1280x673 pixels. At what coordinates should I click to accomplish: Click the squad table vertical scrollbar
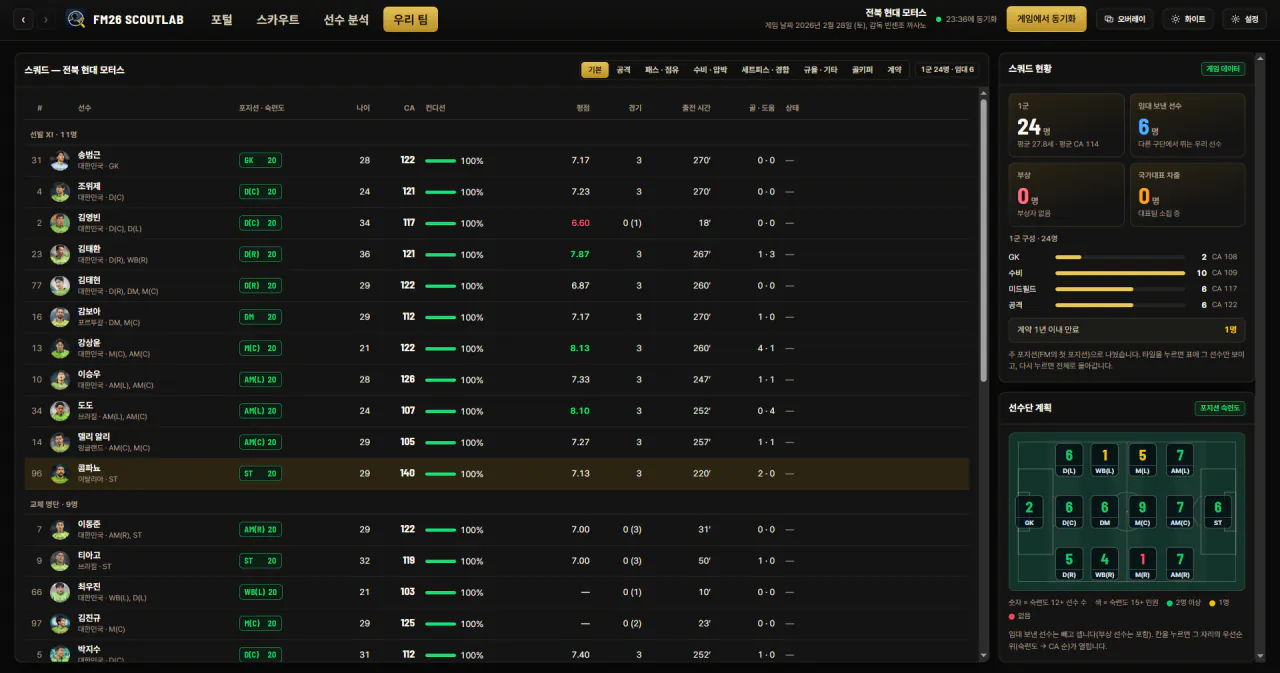(983, 240)
